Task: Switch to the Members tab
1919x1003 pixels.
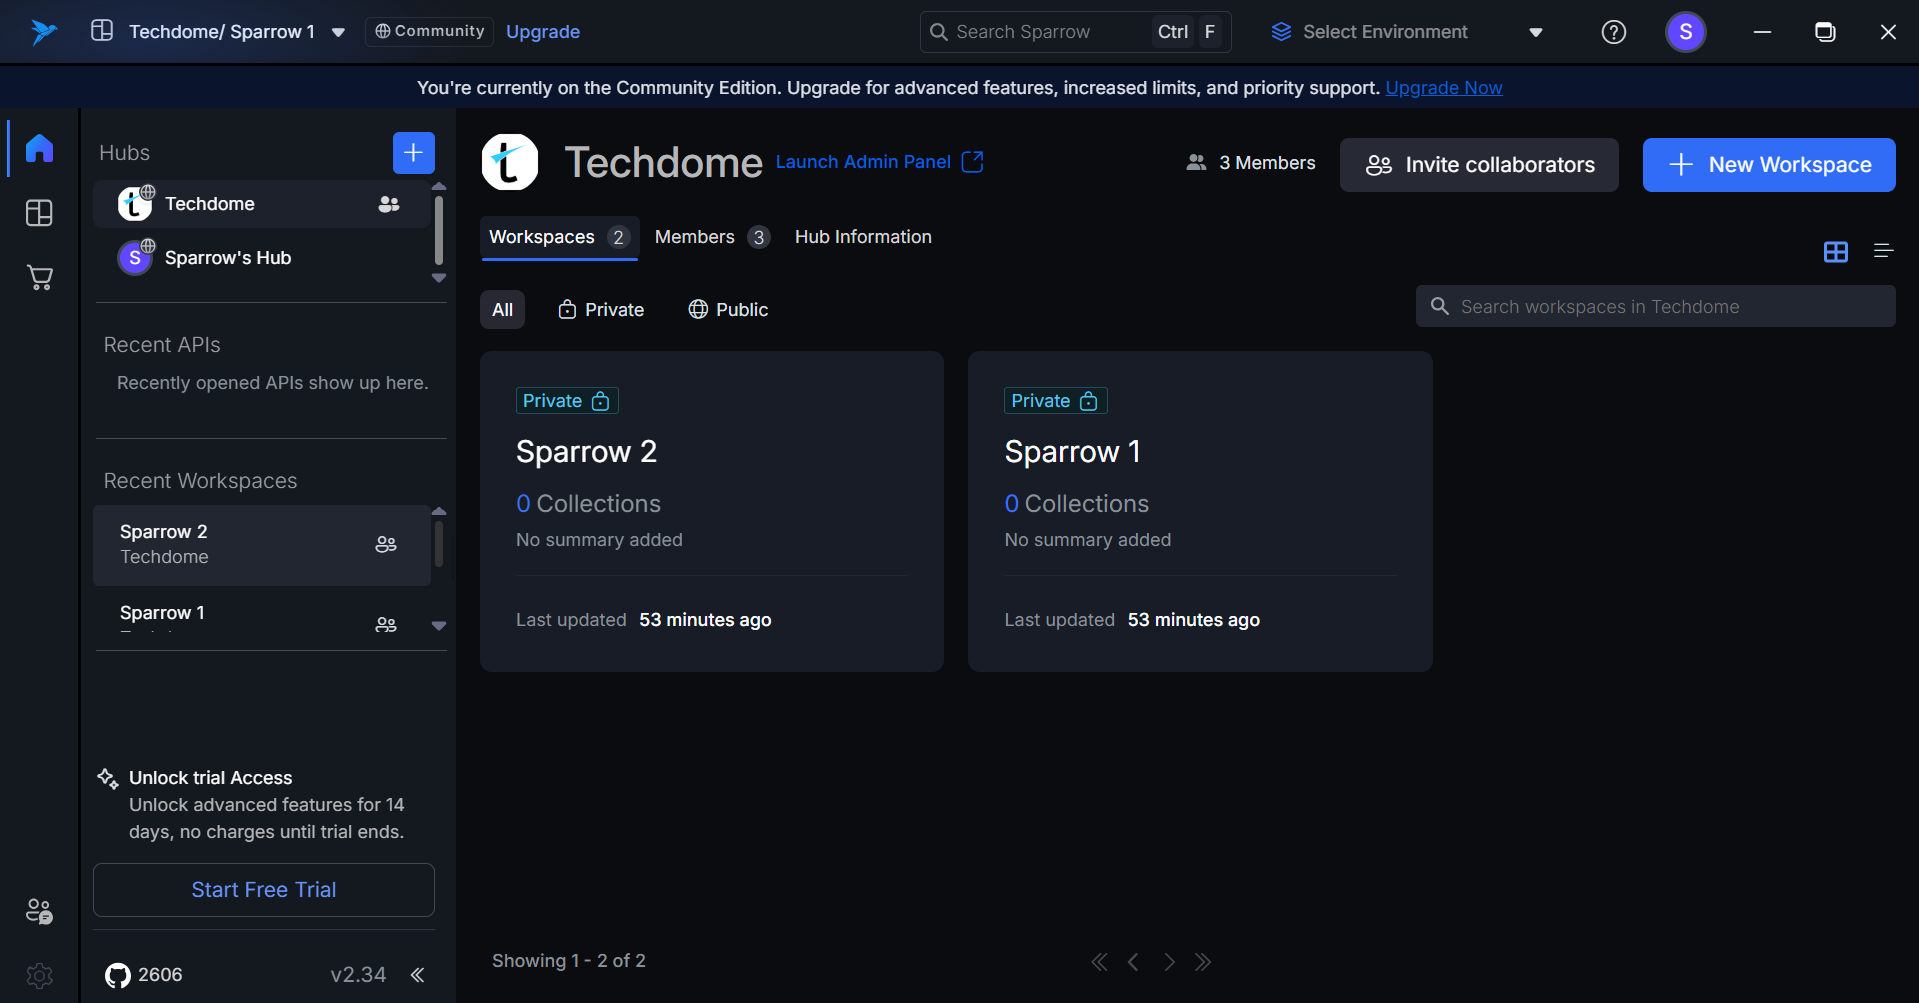Action: 711,237
